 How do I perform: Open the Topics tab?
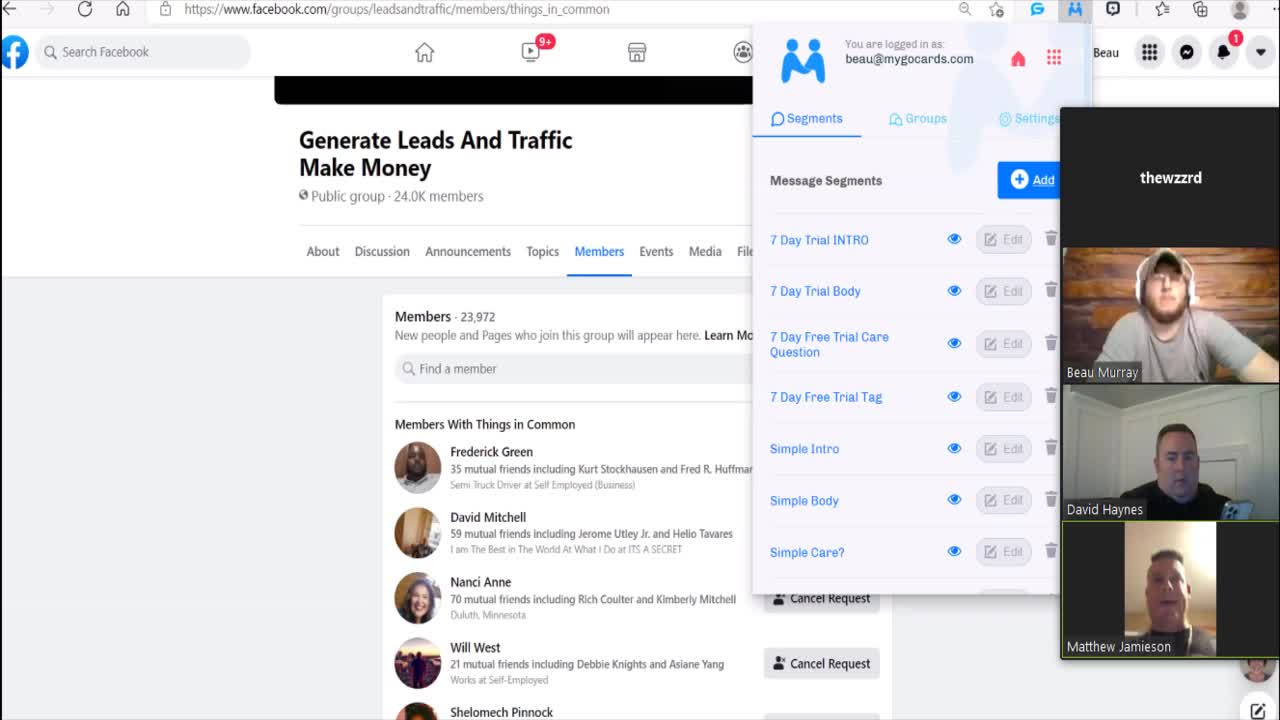pos(543,251)
